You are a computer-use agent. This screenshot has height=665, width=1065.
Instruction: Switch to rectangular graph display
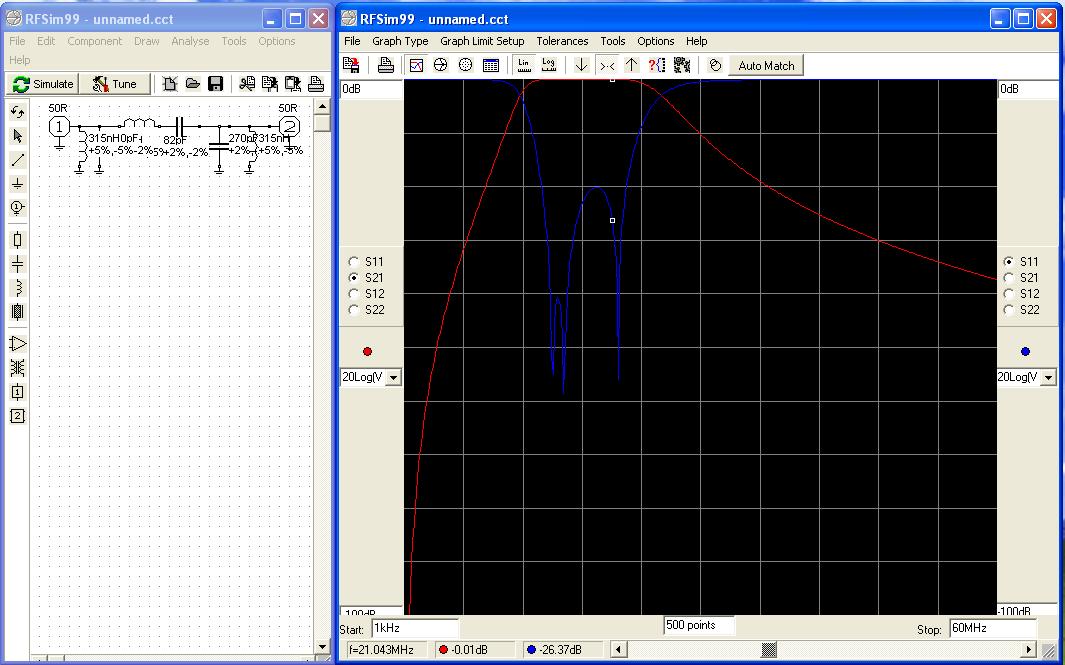tap(416, 65)
